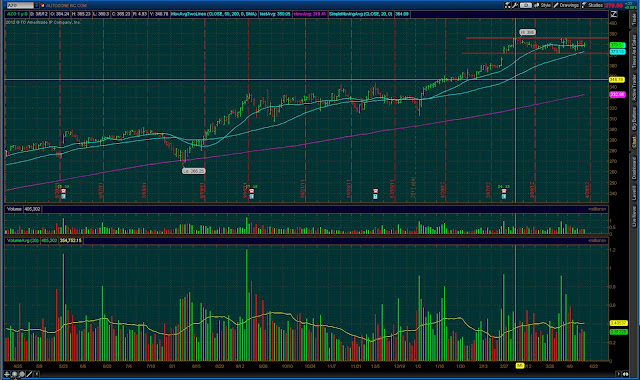640x380 pixels.
Task: Click the AUTOZONE INC COM company name
Action: (66, 5)
